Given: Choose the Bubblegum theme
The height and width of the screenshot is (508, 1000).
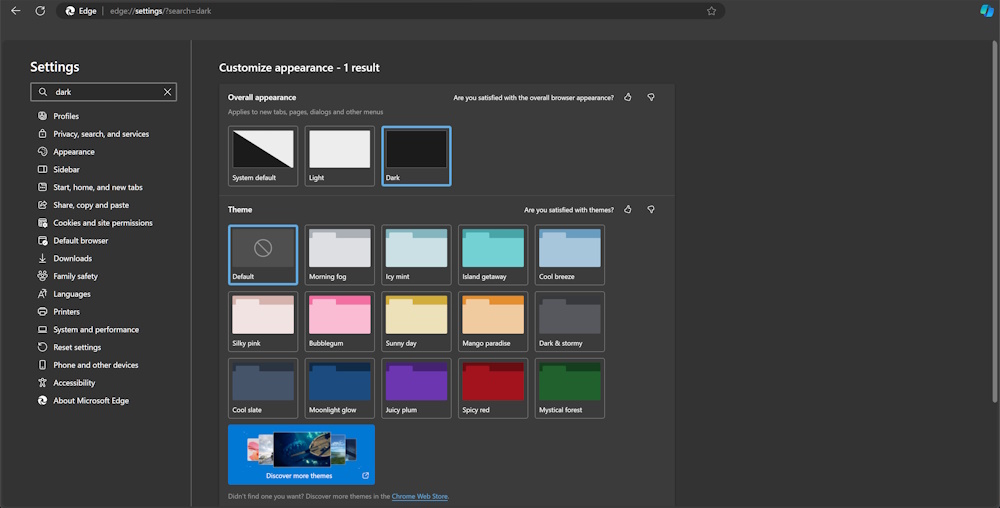Looking at the screenshot, I should [339, 322].
